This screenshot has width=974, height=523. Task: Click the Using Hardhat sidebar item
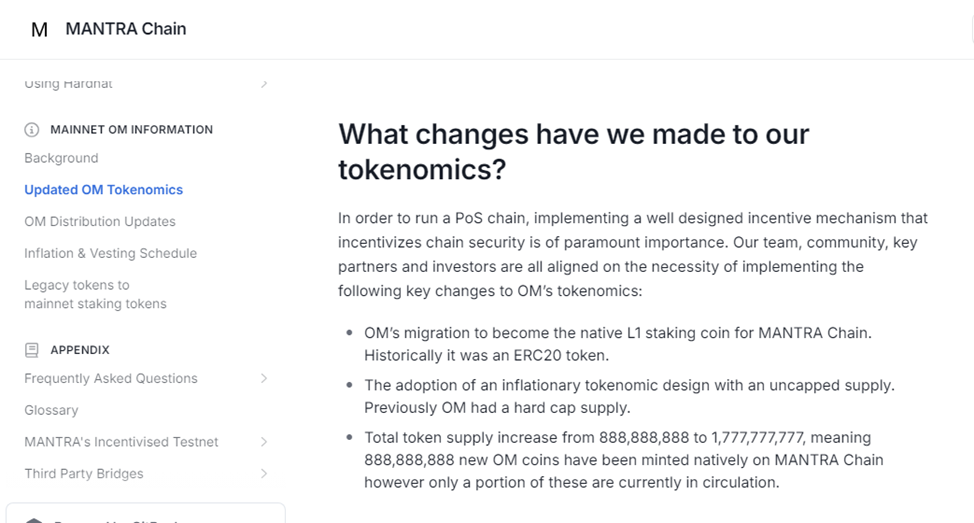68,83
